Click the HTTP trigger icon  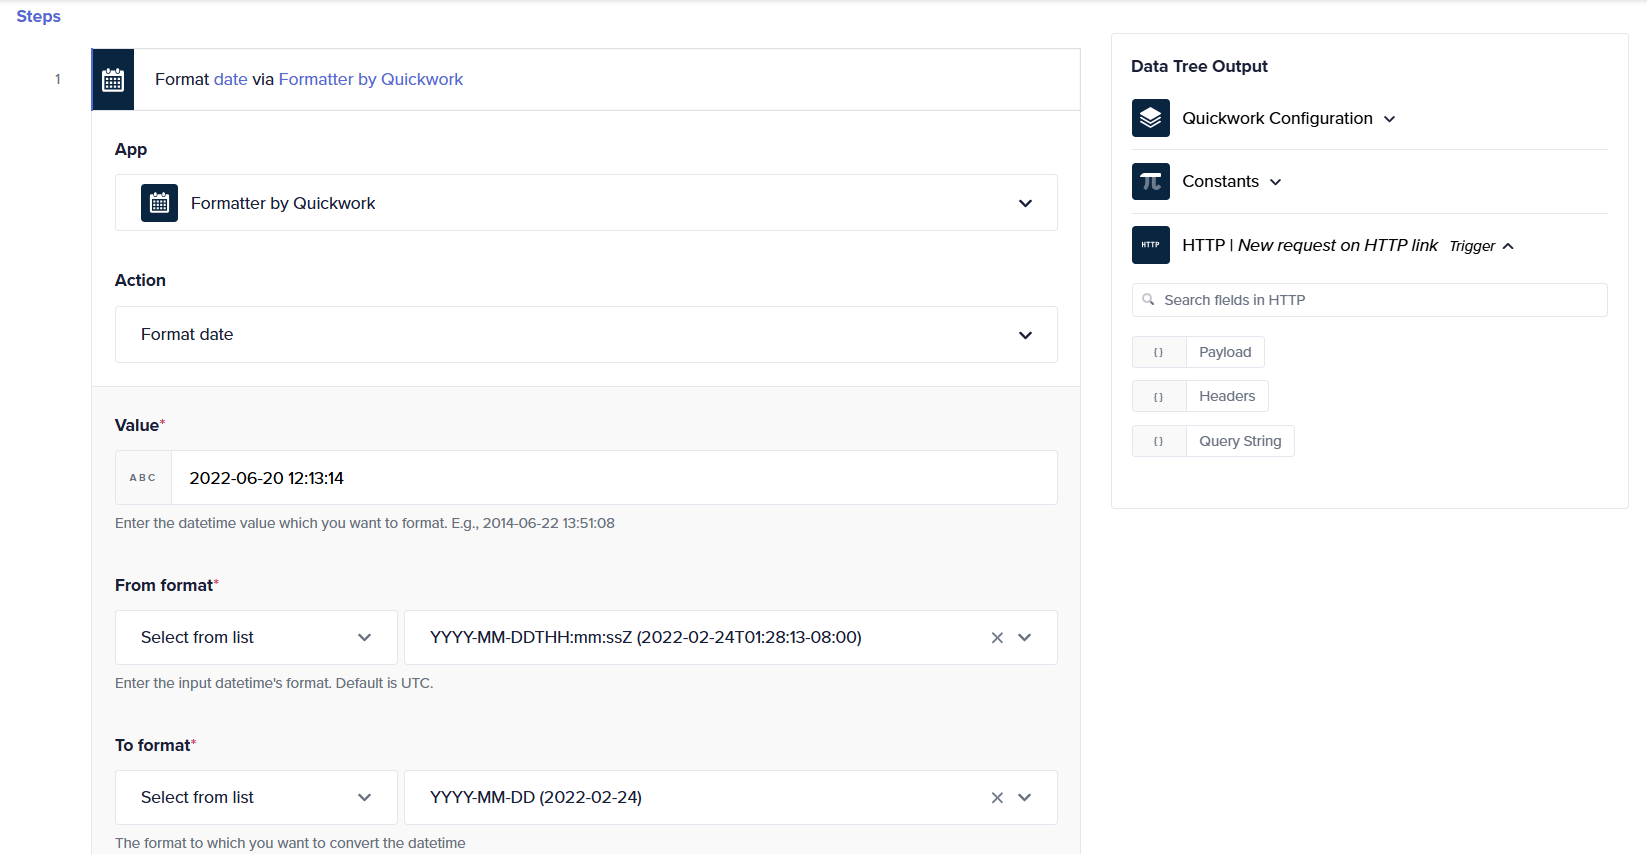coord(1150,245)
